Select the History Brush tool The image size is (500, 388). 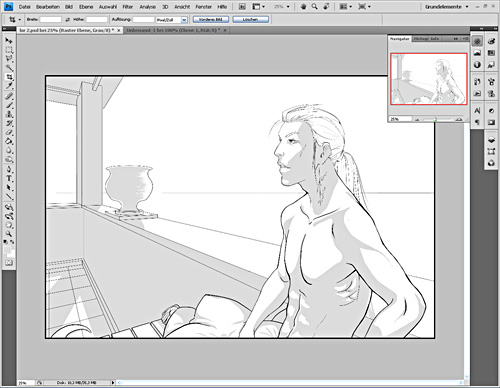tap(9, 124)
